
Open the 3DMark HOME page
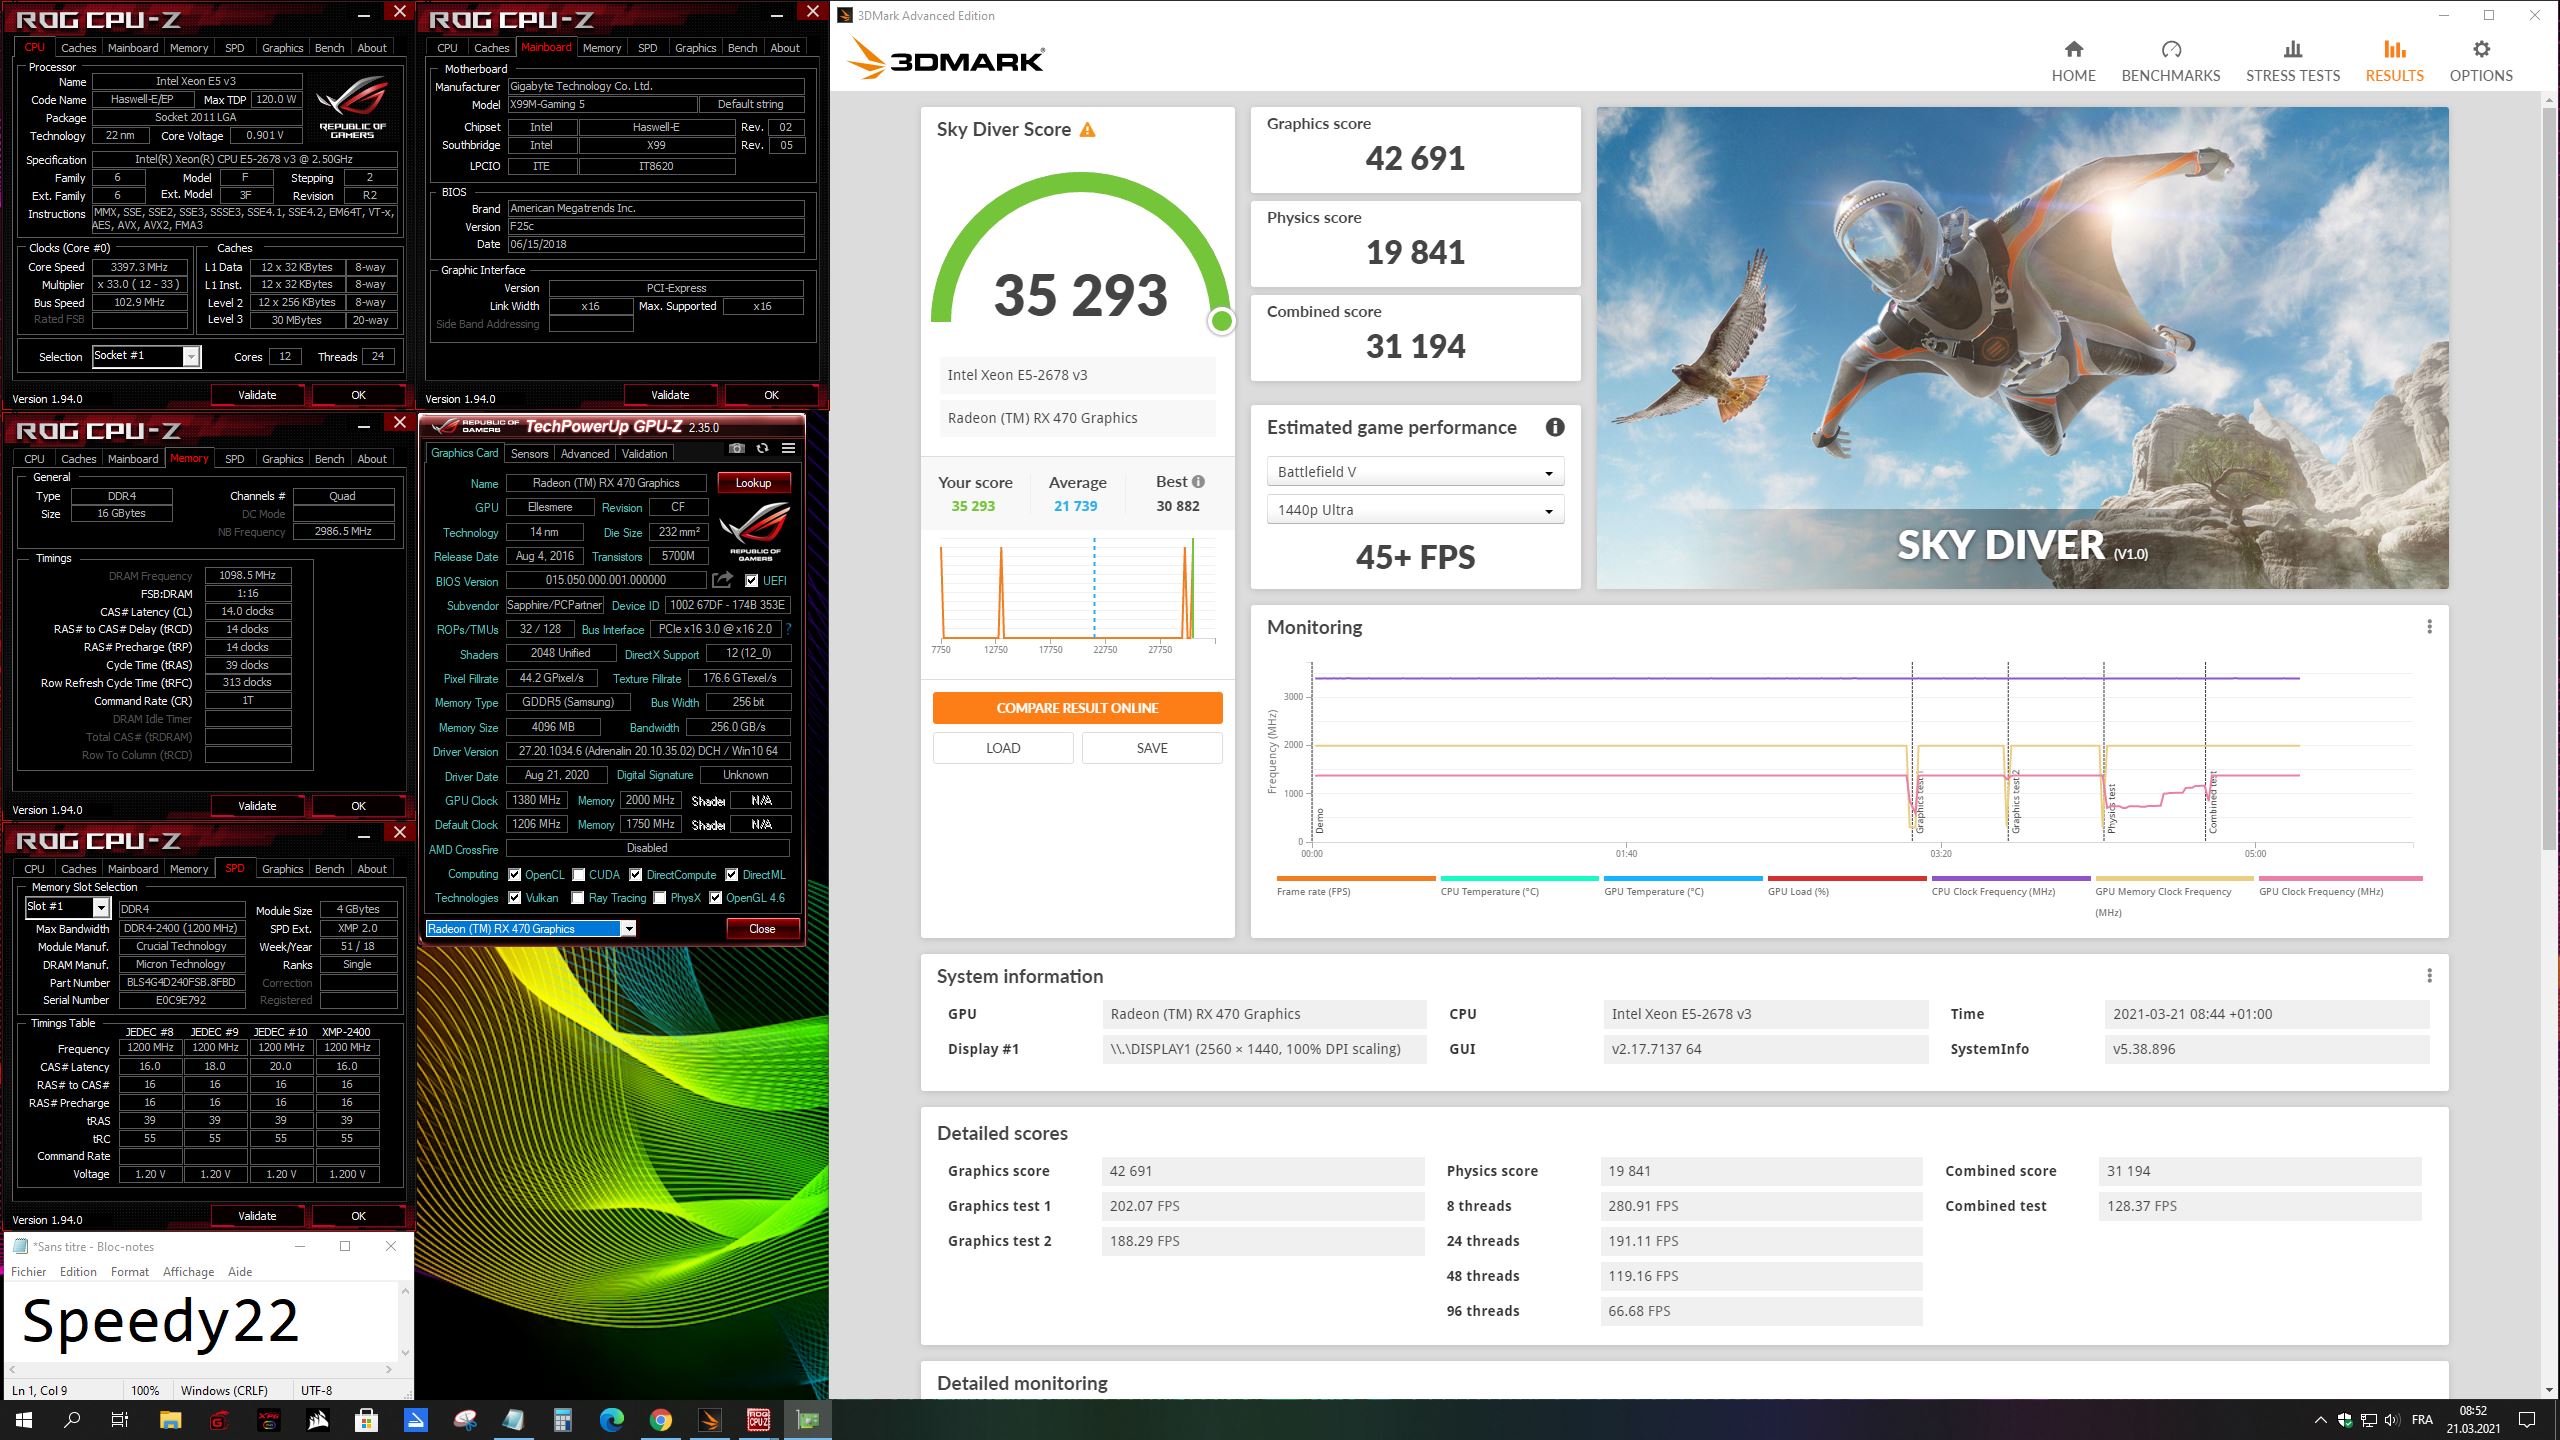(x=2073, y=61)
